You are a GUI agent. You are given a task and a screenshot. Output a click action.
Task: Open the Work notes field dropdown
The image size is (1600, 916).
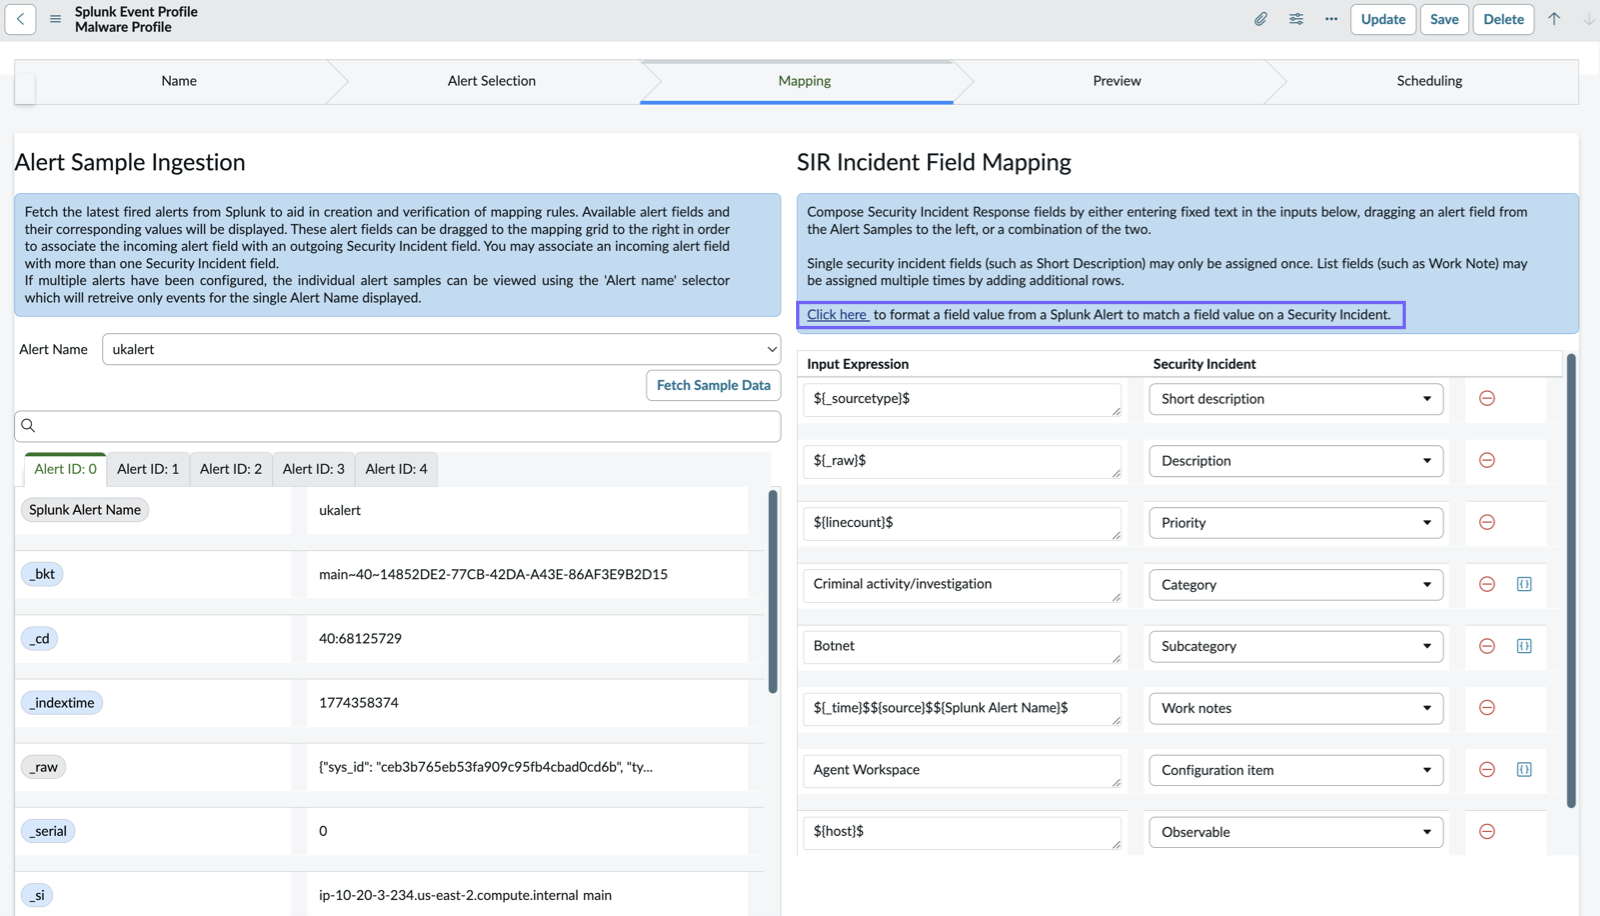point(1296,708)
